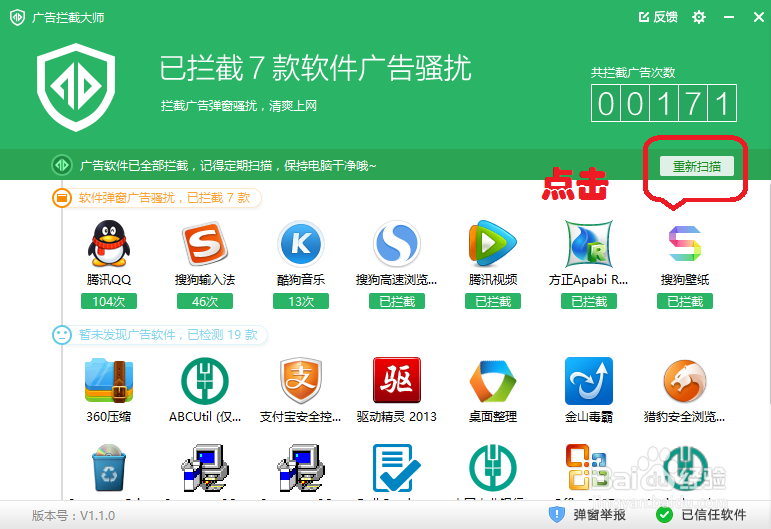Viewport: 771px width, 529px height.
Task: Select the 驱动精灵 2013 icon
Action: pyautogui.click(x=397, y=380)
